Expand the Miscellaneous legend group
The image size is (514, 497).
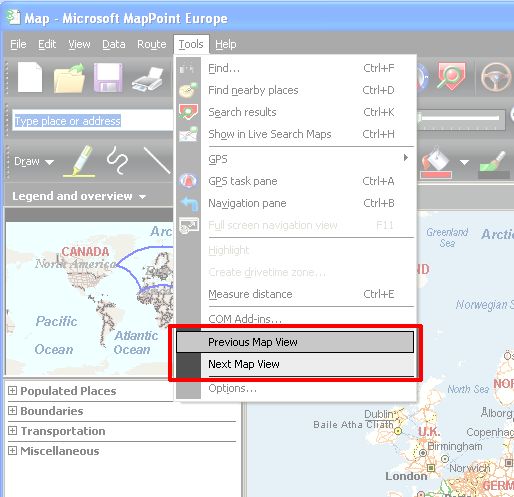click(12, 451)
